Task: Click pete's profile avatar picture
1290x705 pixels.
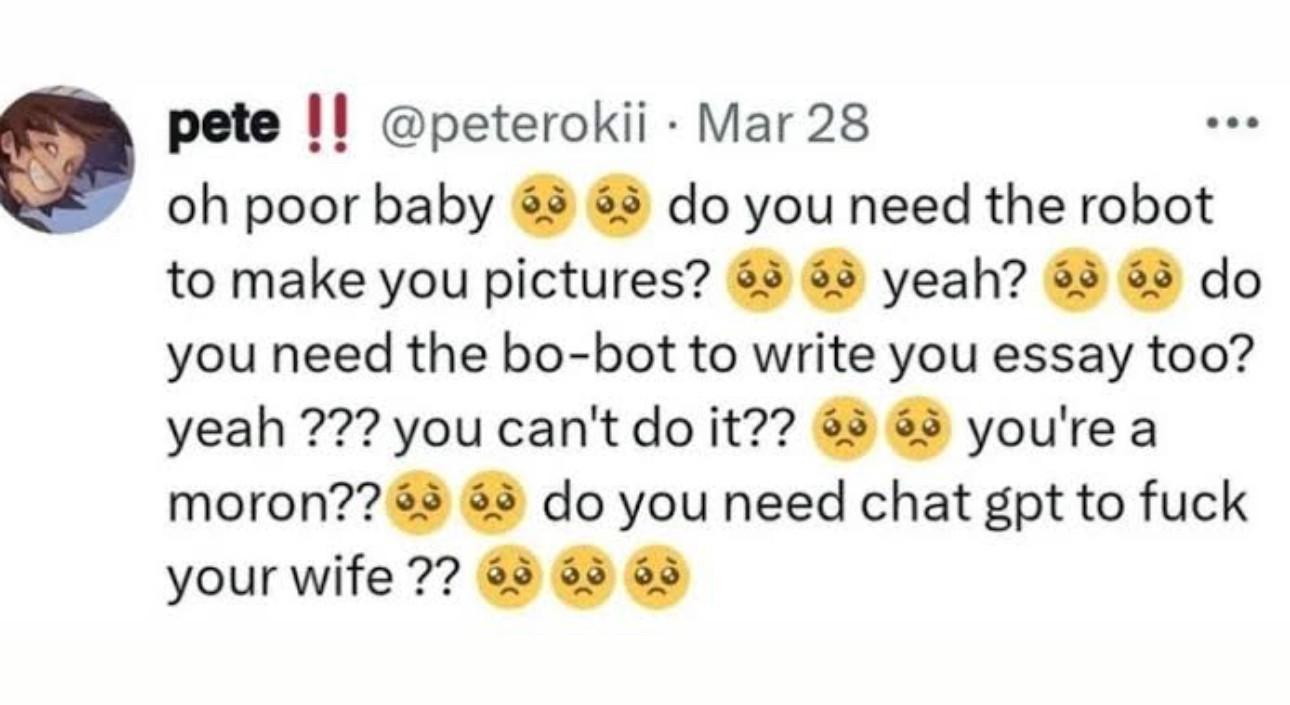Action: [x=67, y=160]
